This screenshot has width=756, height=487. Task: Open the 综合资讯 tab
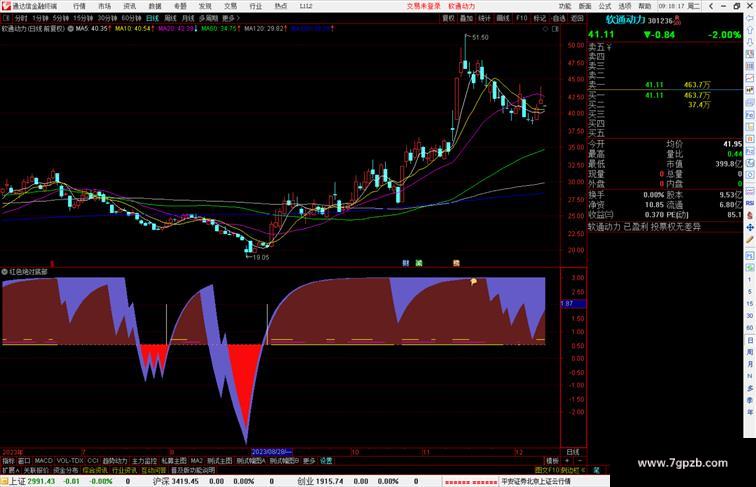pyautogui.click(x=95, y=470)
